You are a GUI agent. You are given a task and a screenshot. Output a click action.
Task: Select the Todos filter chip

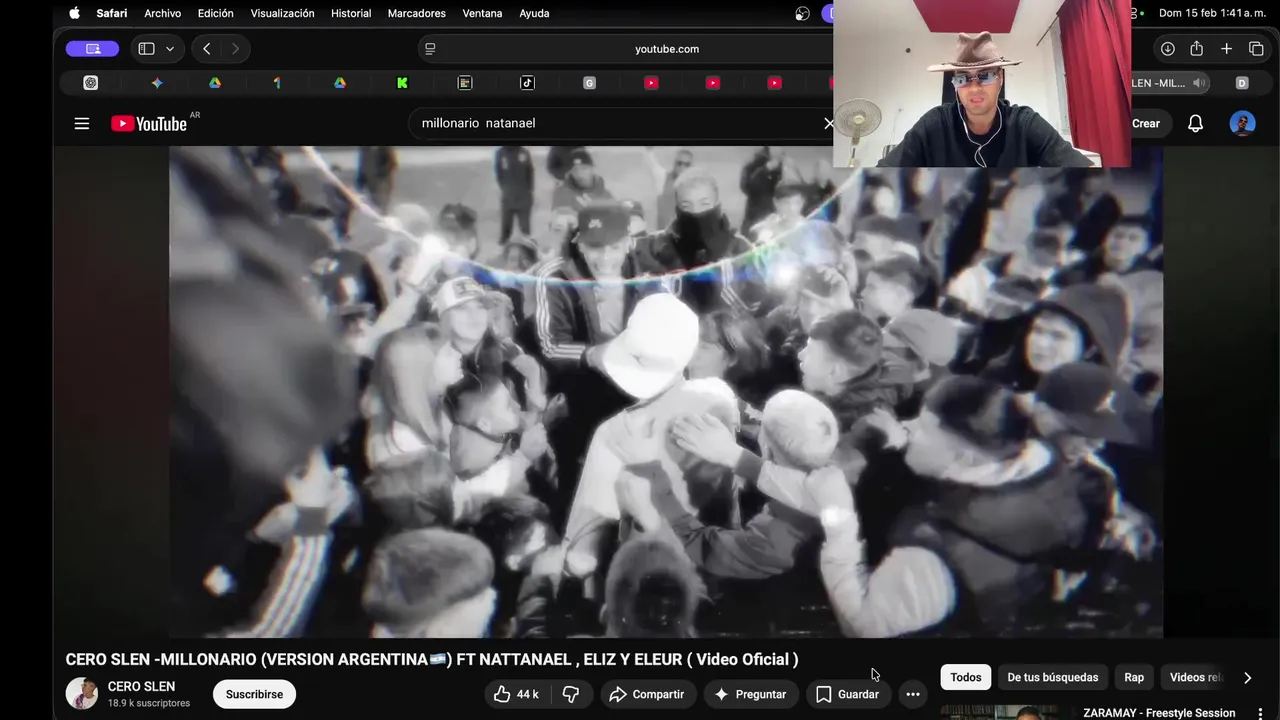tap(966, 677)
